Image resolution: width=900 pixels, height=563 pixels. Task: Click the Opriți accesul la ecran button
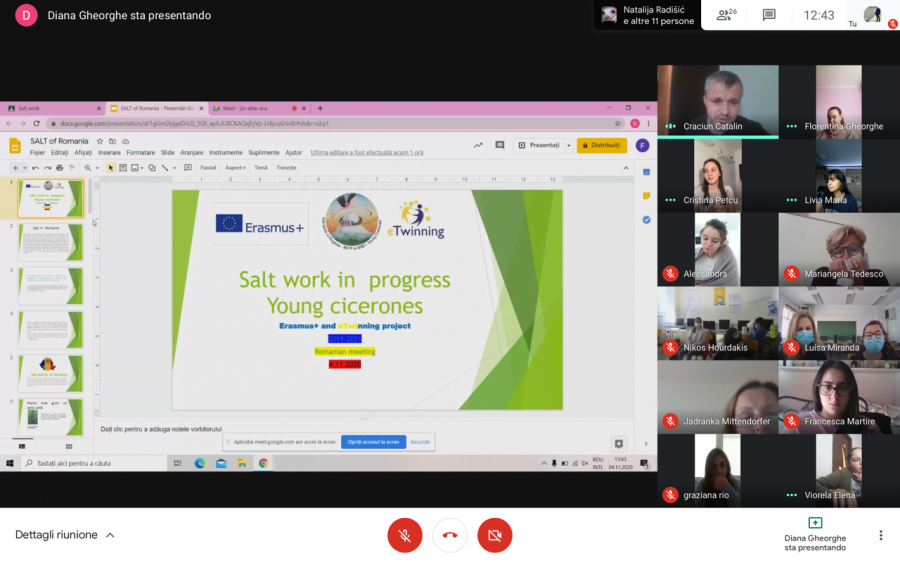(x=373, y=442)
